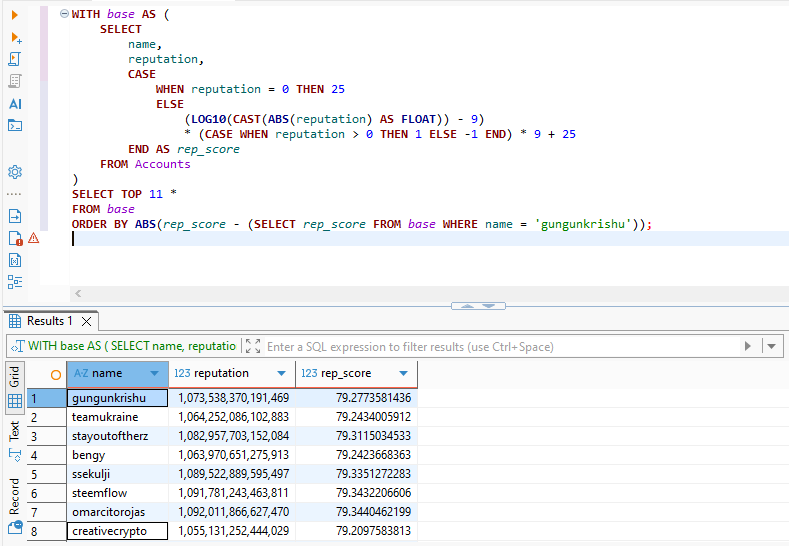
Task: Switch results to Grid view
Action: click(15, 388)
